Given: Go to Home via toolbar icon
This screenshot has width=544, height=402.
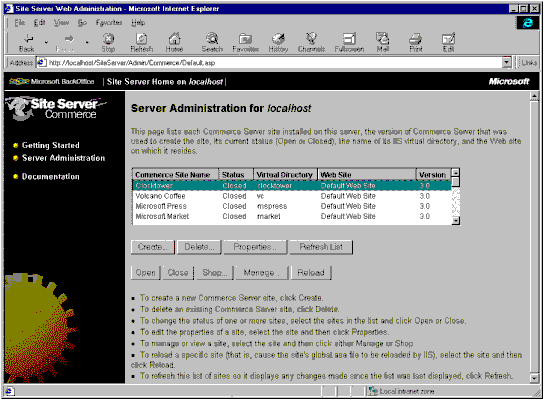Looking at the screenshot, I should pyautogui.click(x=174, y=42).
